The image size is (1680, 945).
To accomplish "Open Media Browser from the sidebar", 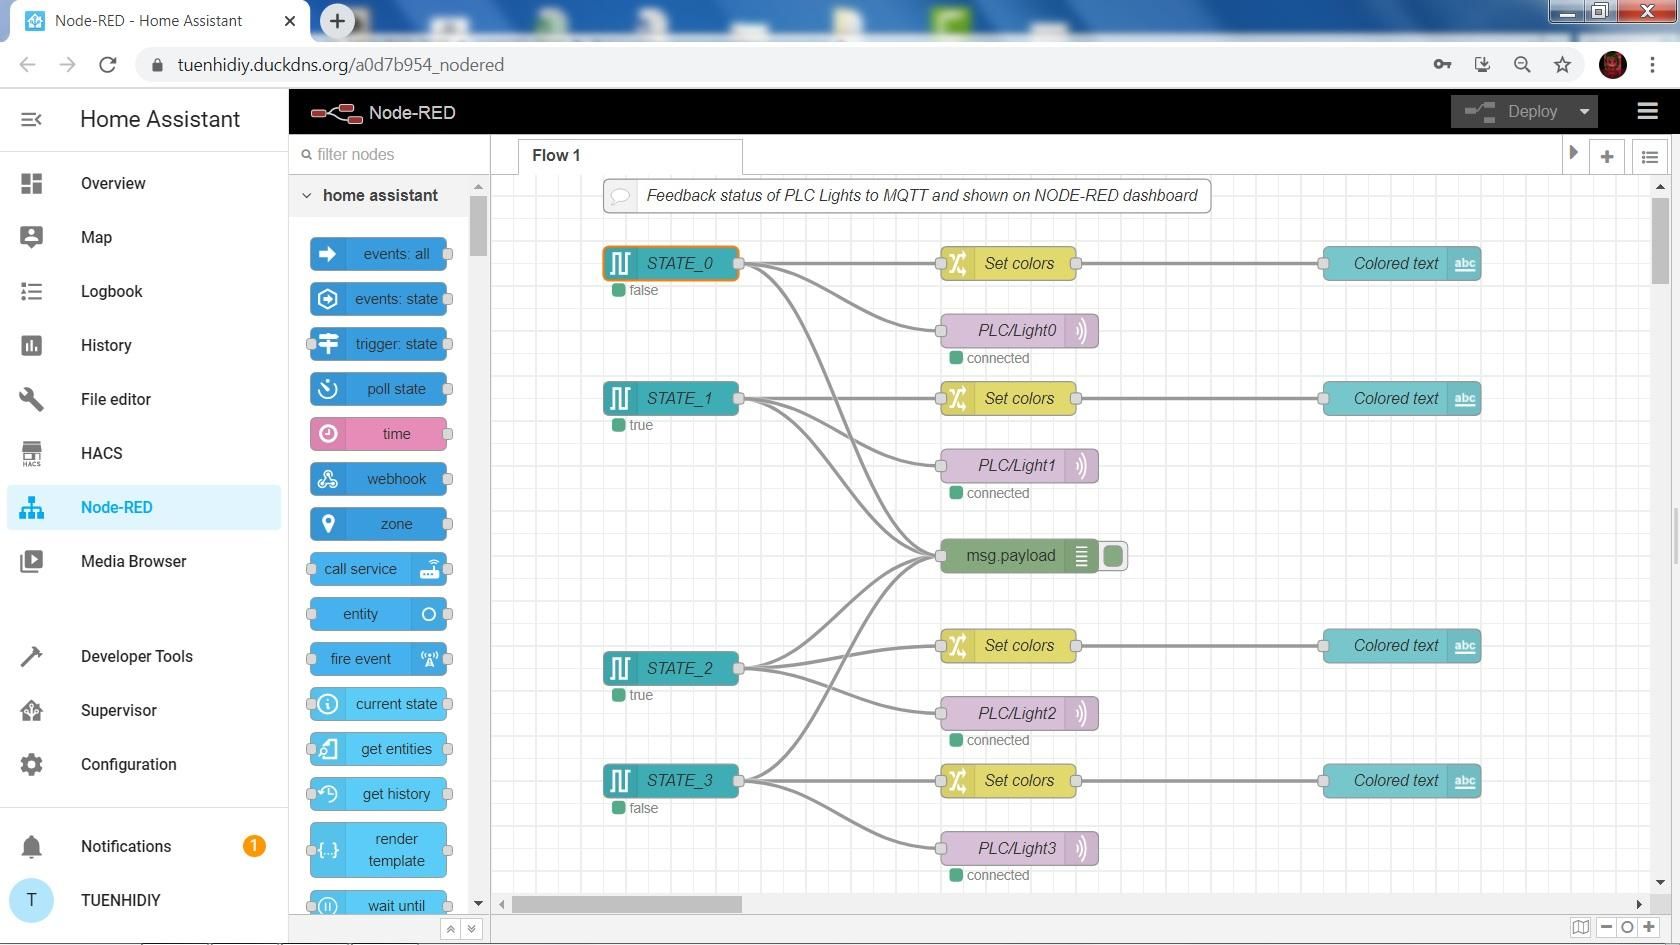I will pyautogui.click(x=133, y=561).
